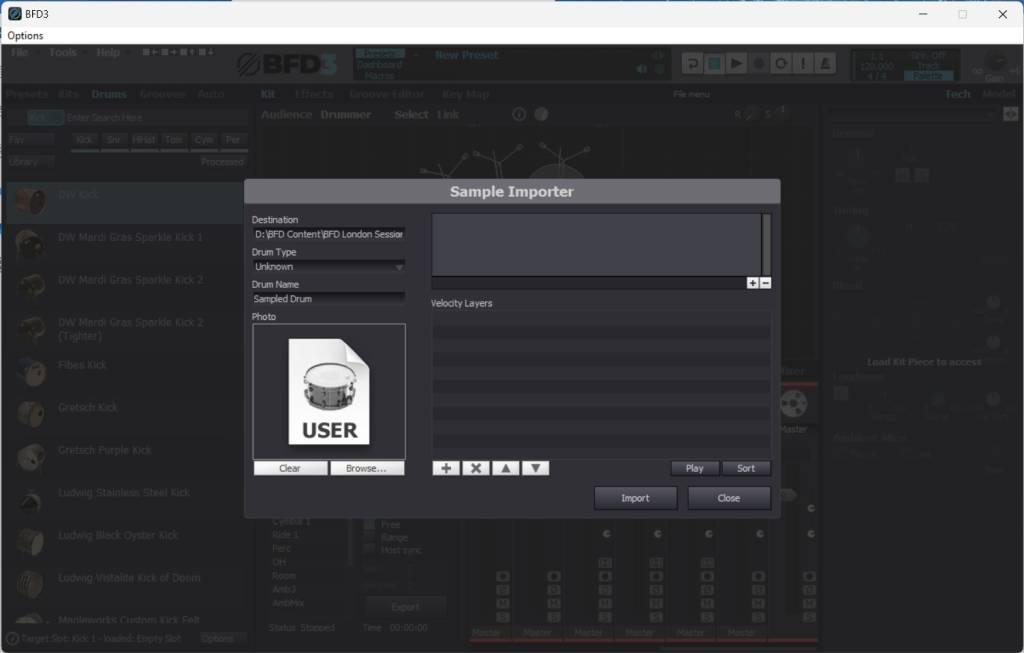Open the Options menu below the title bar

tap(24, 35)
